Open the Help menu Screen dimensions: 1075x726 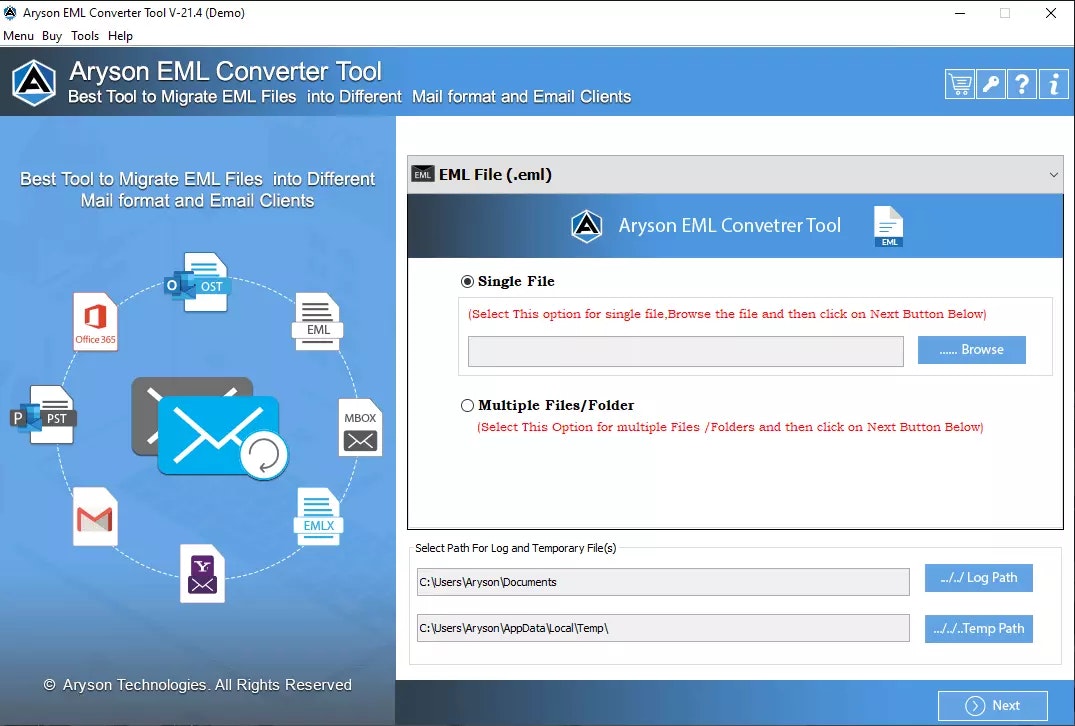tap(120, 36)
